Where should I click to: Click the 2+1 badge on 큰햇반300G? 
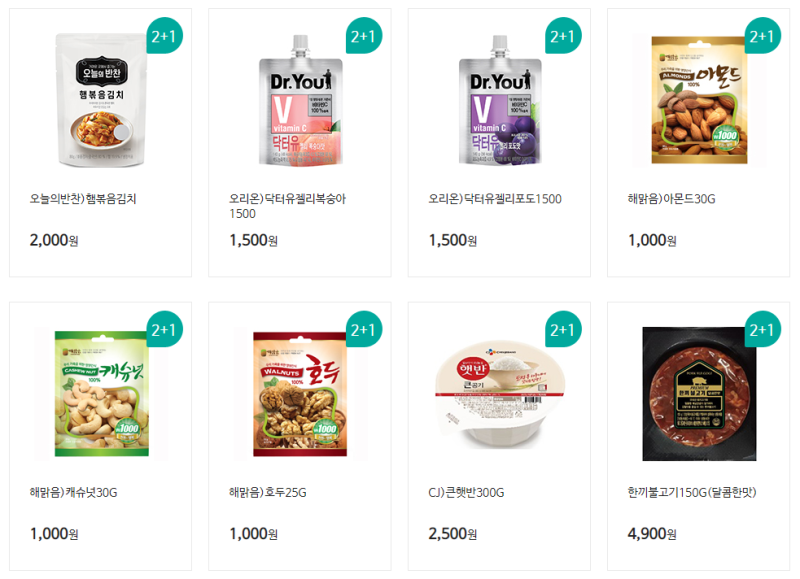(x=563, y=330)
